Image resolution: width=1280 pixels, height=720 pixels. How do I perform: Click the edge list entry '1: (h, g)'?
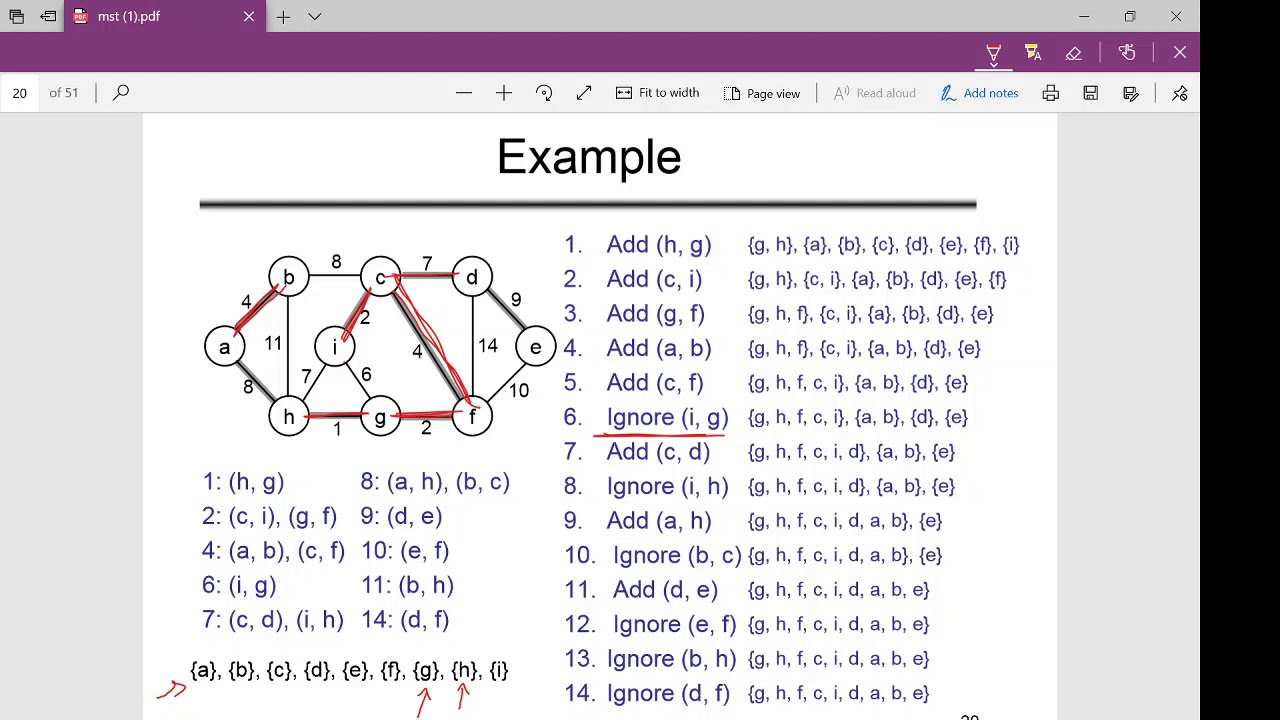pyautogui.click(x=243, y=482)
